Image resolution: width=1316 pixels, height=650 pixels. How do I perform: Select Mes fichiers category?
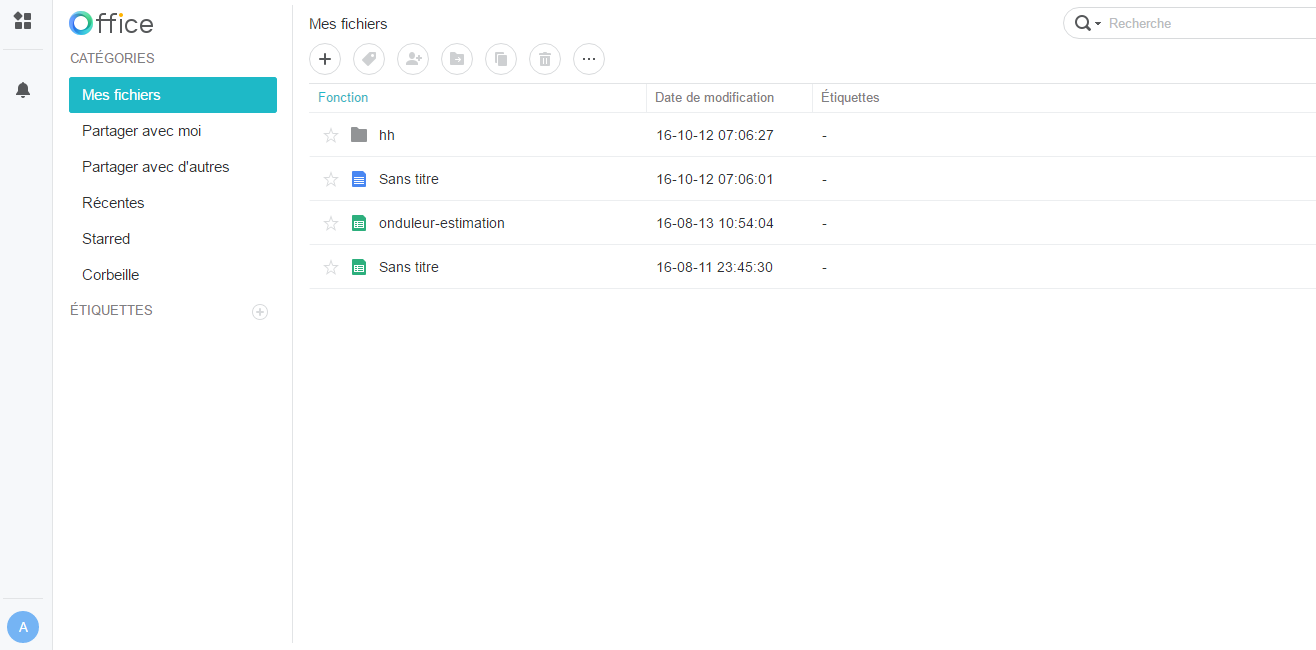point(173,95)
